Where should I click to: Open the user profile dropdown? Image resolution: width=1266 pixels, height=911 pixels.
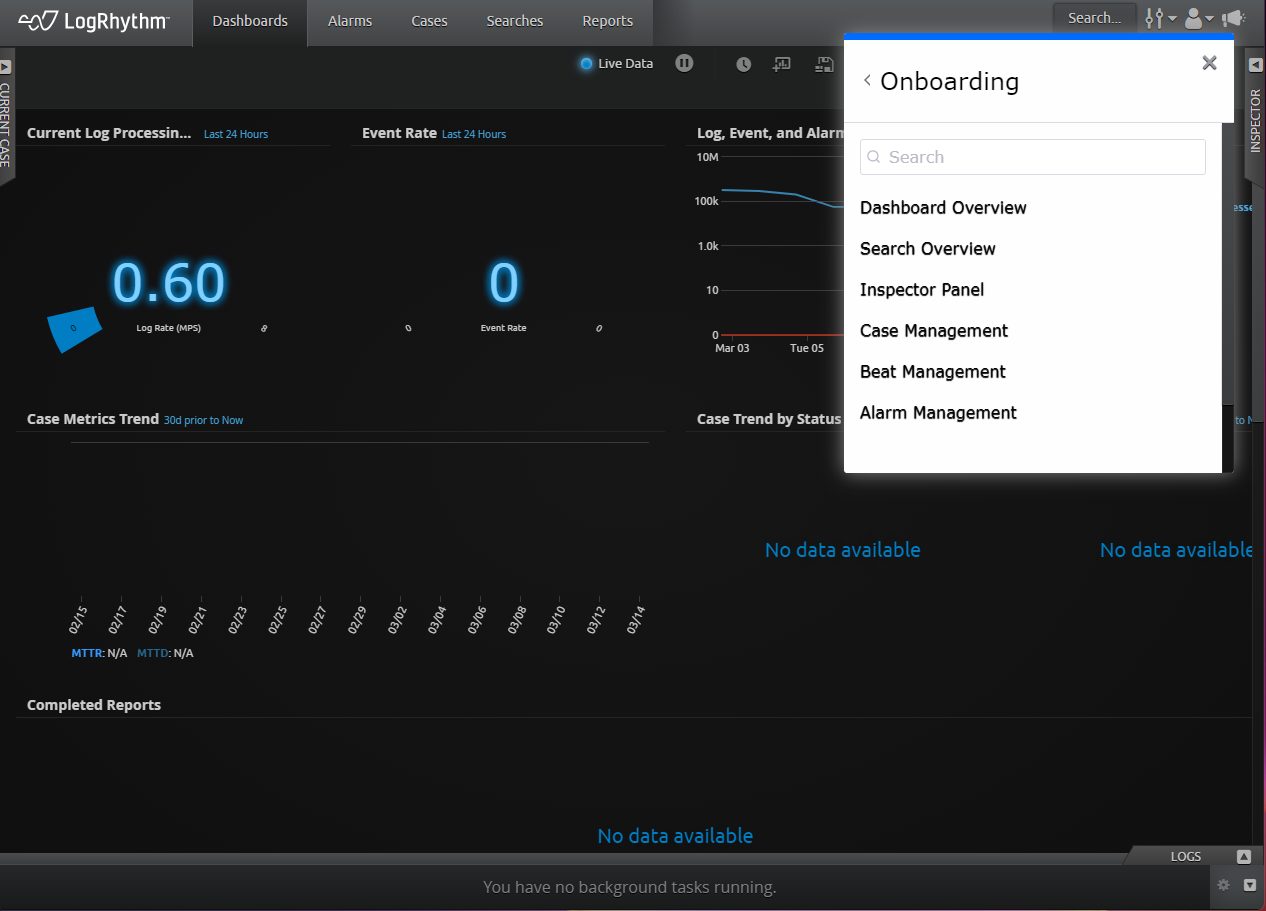(x=1198, y=18)
